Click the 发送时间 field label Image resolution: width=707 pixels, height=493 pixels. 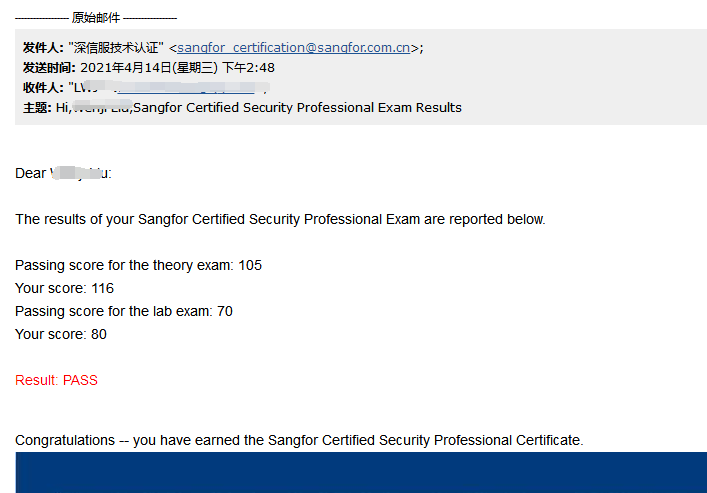[x=49, y=67]
